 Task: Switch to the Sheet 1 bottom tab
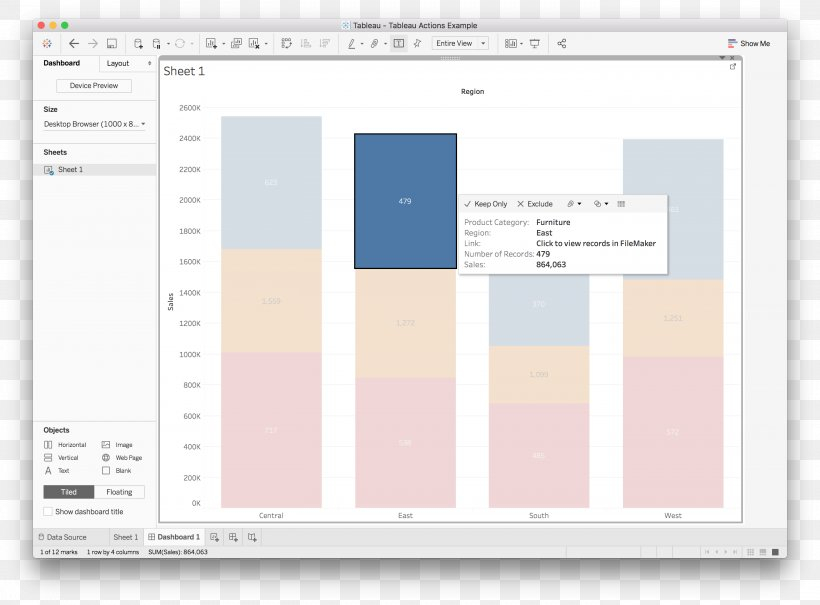click(x=126, y=537)
